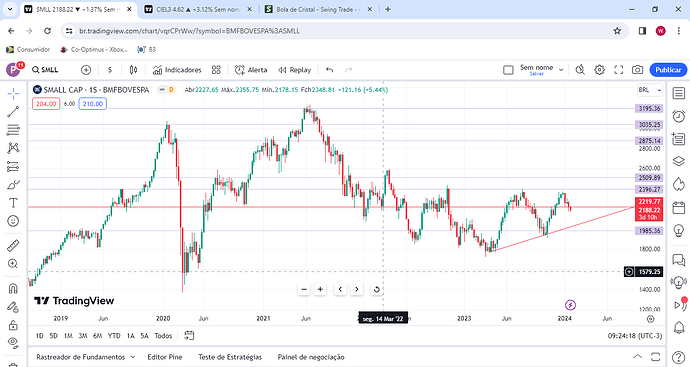Toggle magnet mode for drawings
The width and height of the screenshot is (690, 367).
click(13, 288)
